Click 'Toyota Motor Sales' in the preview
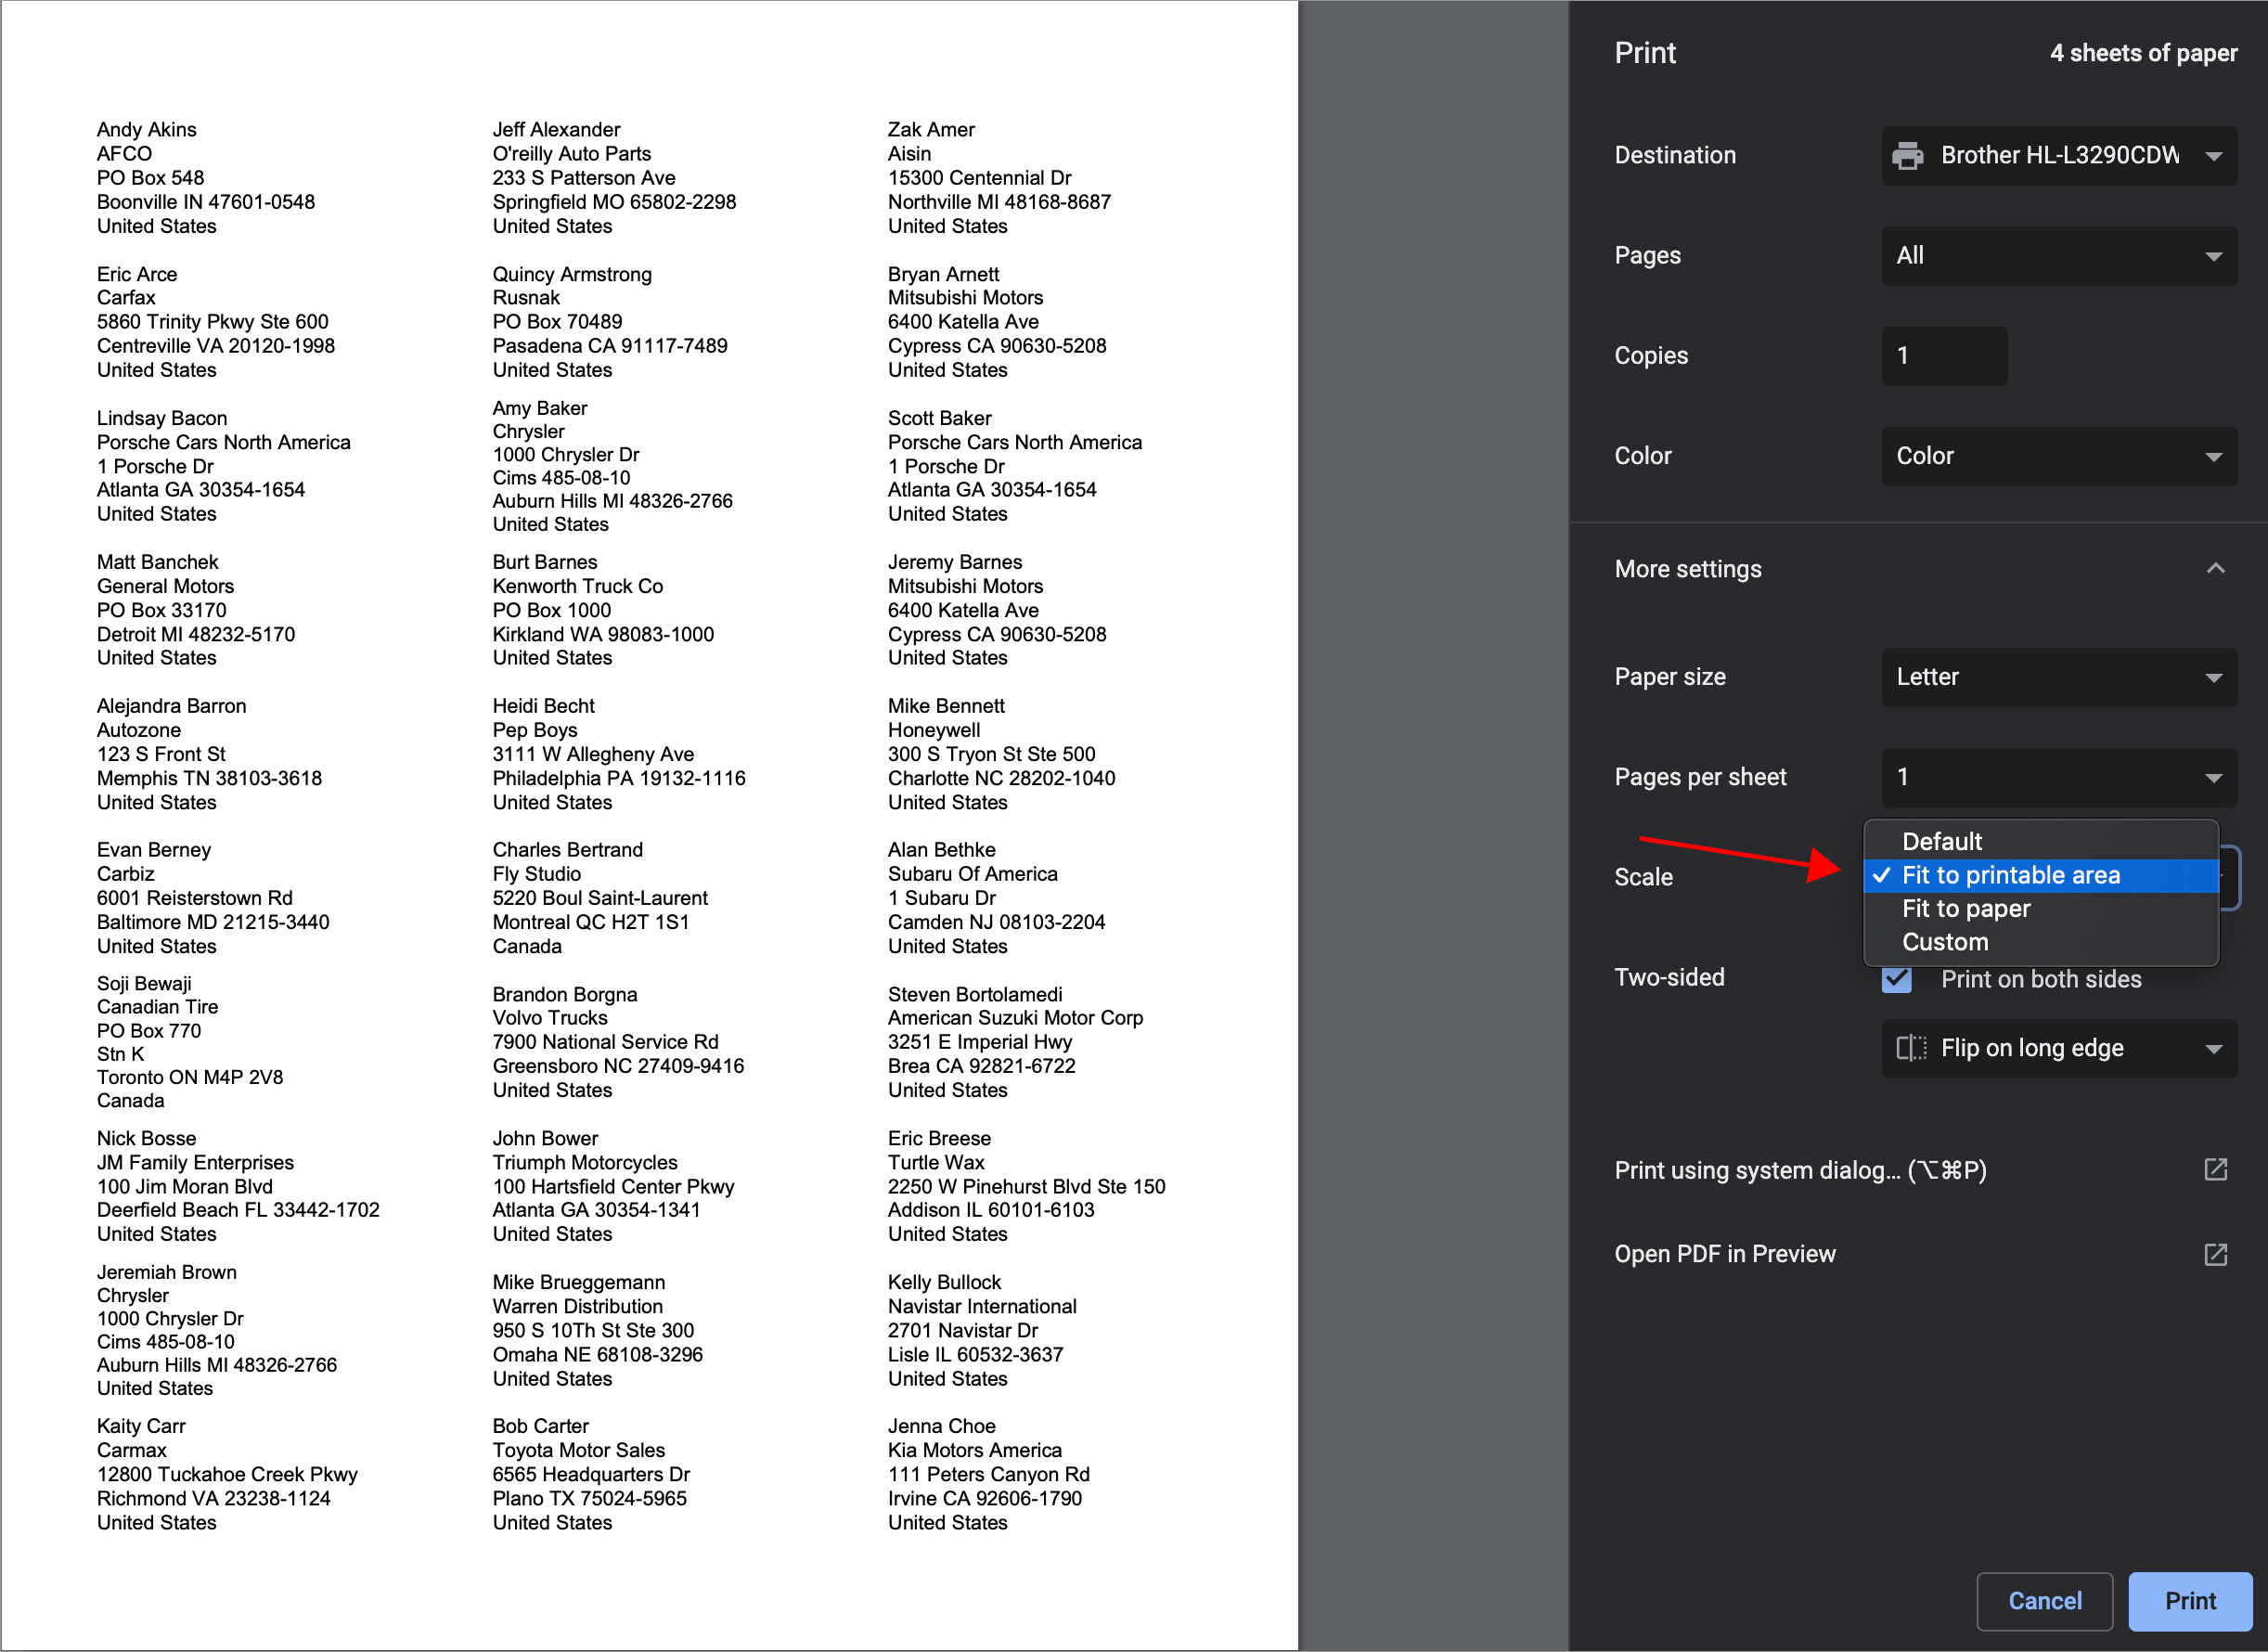Viewport: 2268px width, 1652px height. coord(579,1450)
